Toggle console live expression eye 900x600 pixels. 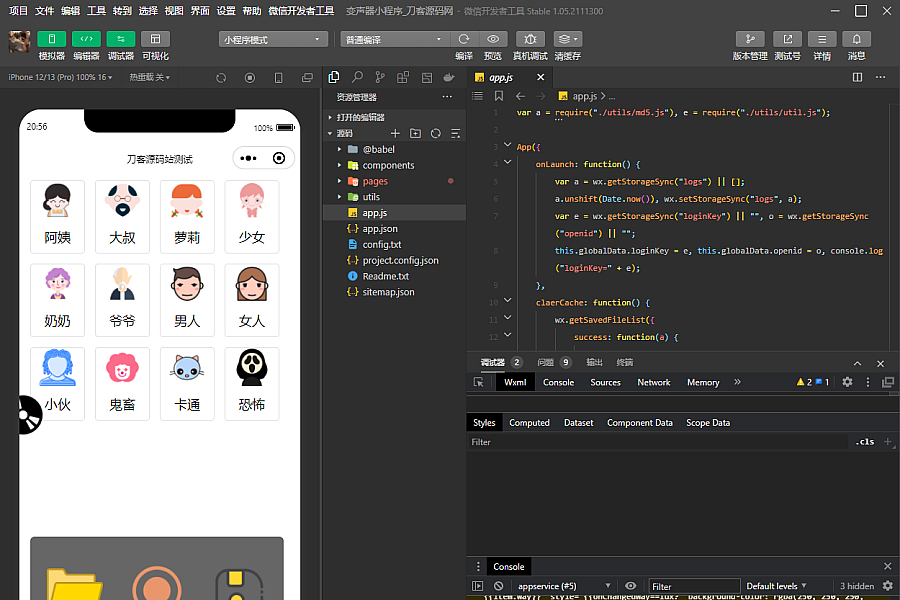click(630, 586)
